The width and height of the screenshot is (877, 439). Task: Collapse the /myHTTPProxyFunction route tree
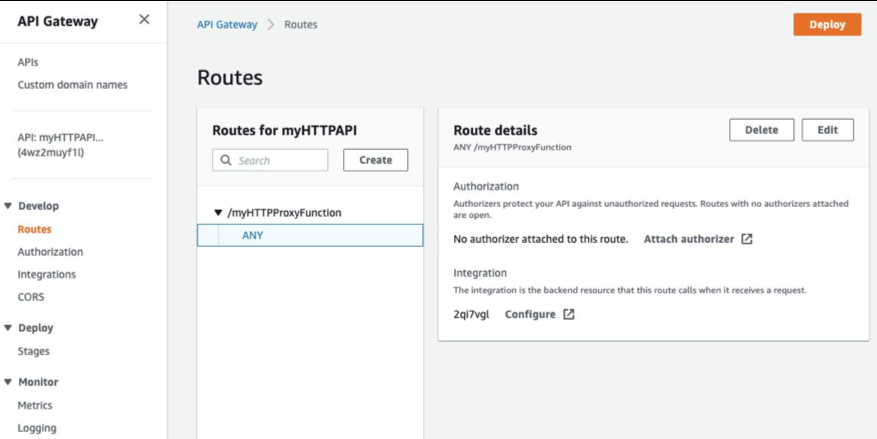coord(218,213)
